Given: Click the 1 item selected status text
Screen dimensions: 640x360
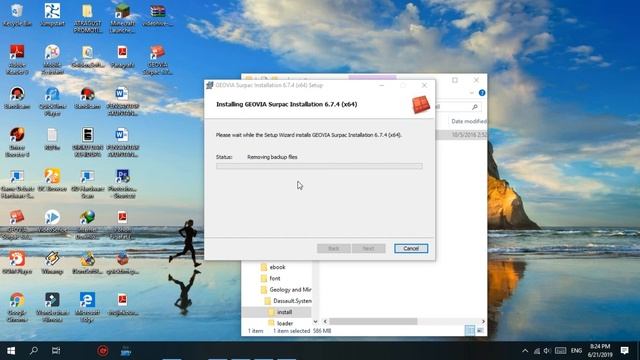Looking at the screenshot, I should tap(291, 331).
